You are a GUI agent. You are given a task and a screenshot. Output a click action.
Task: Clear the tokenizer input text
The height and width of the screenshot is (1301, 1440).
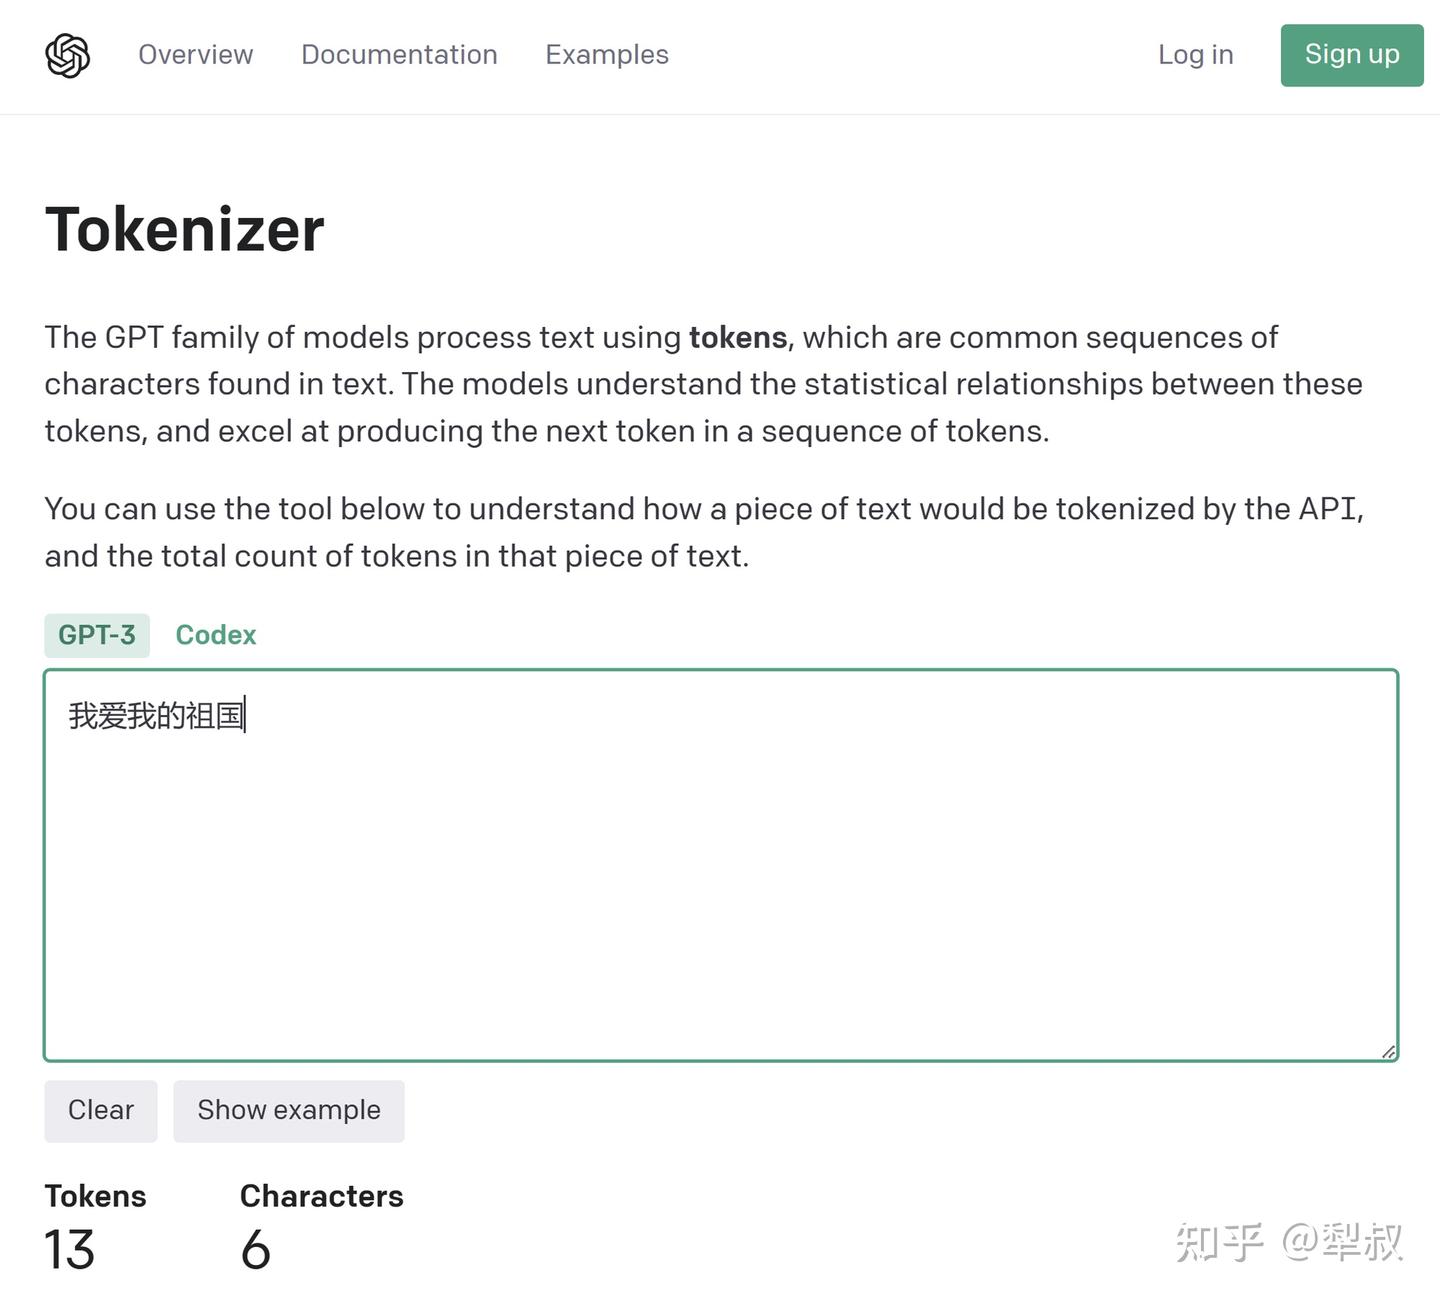click(x=101, y=1111)
